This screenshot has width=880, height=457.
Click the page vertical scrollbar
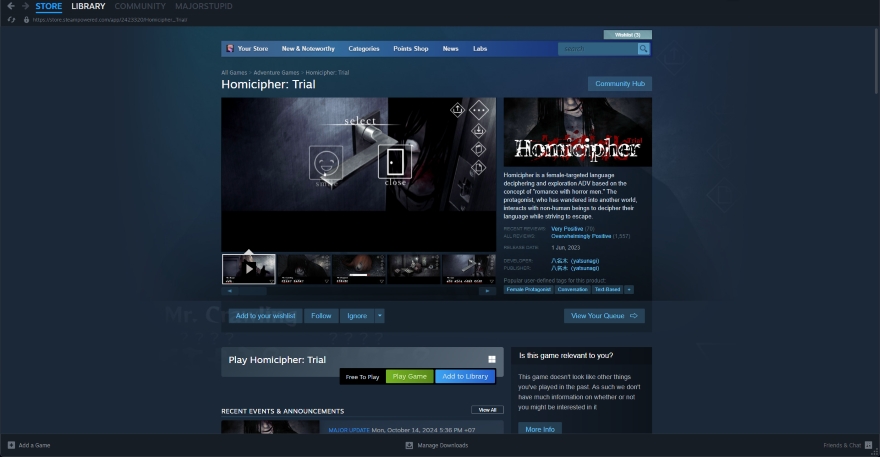[x=877, y=60]
